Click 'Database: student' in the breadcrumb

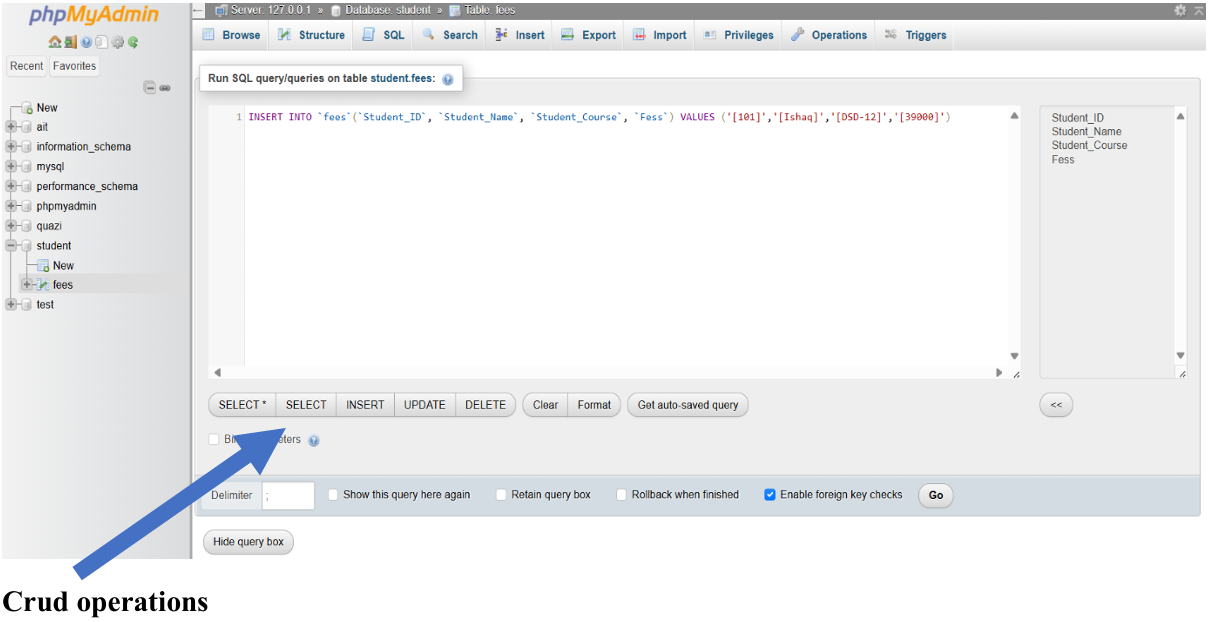388,10
